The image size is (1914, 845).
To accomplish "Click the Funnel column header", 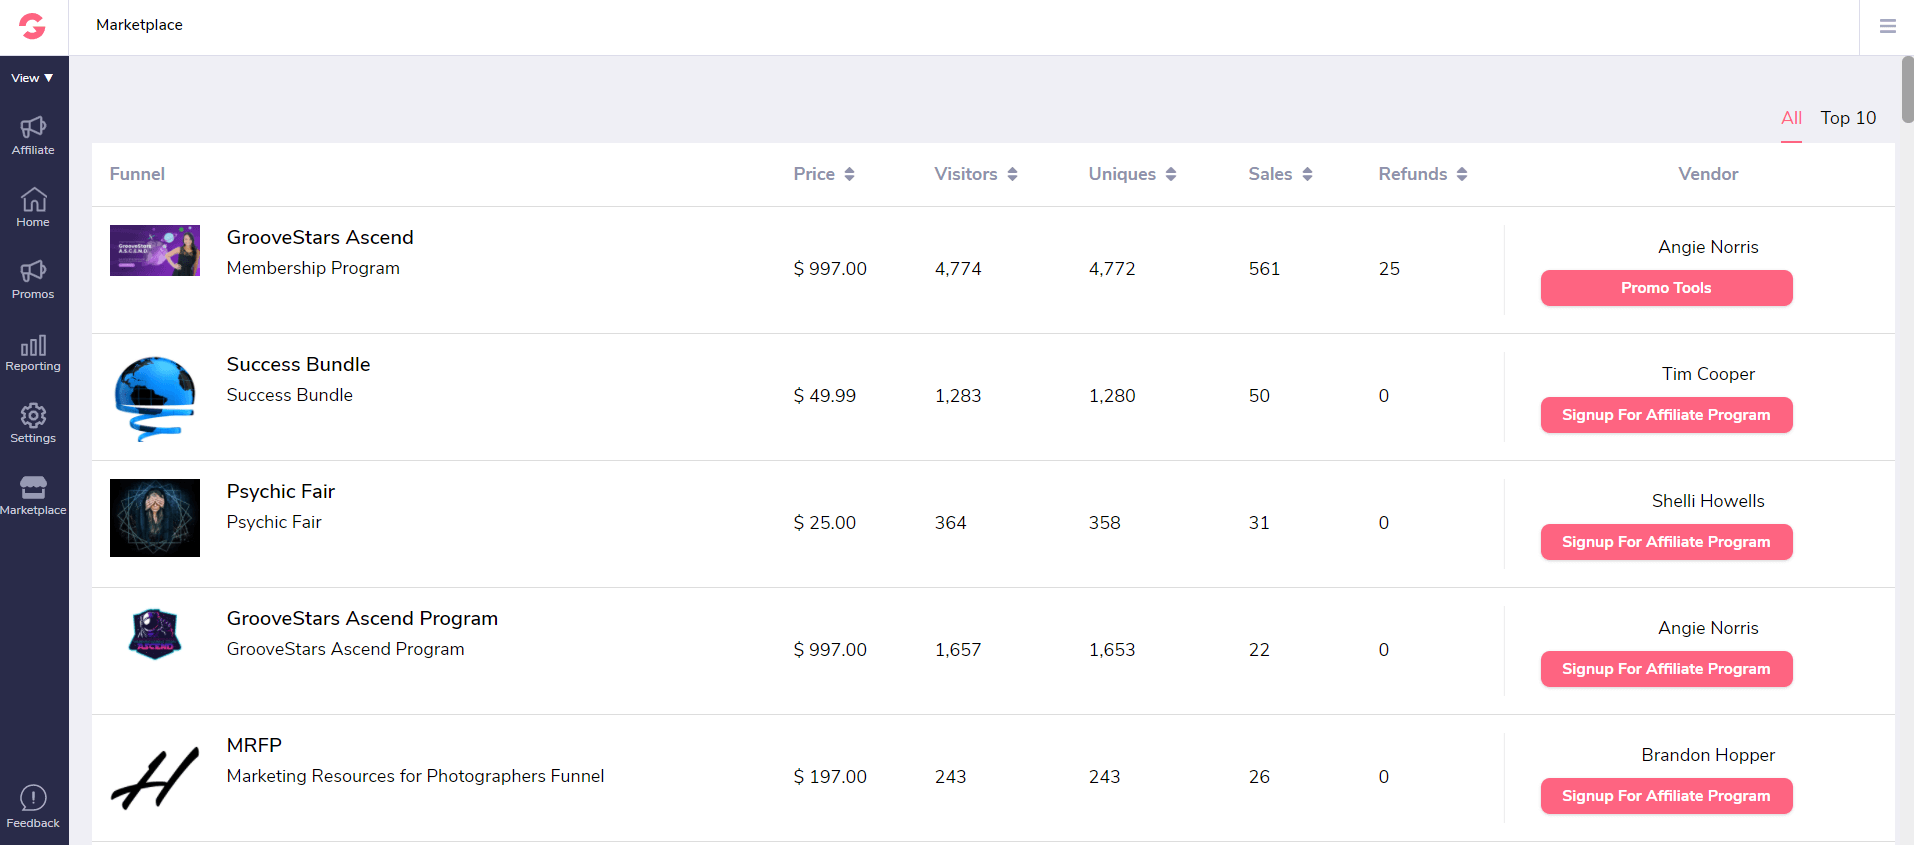I will (137, 174).
